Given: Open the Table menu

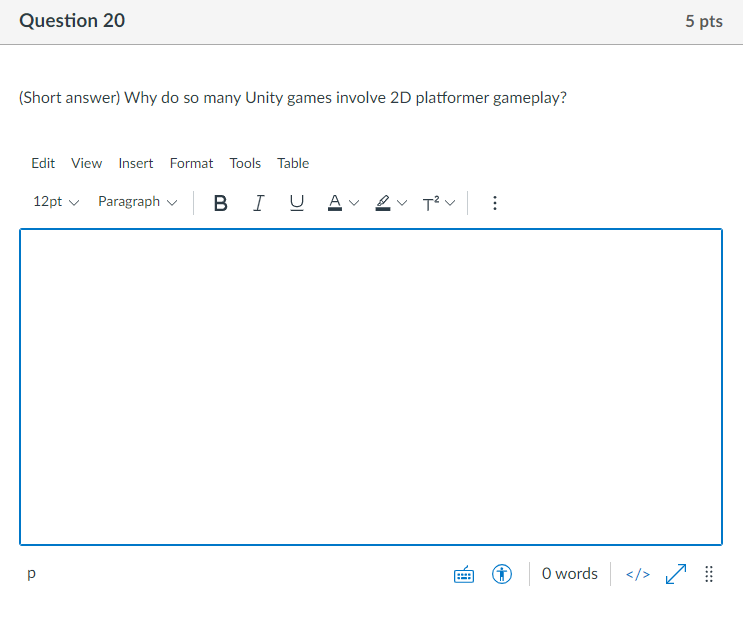Looking at the screenshot, I should [293, 164].
